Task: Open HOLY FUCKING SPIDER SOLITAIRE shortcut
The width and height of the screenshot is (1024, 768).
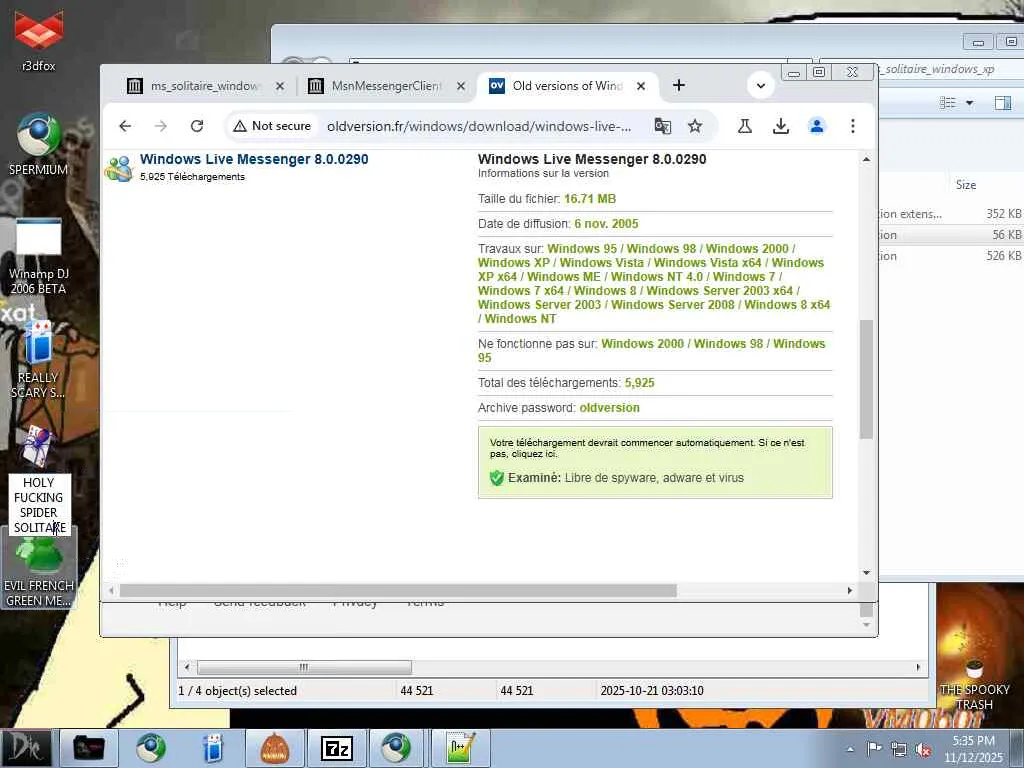Action: click(39, 480)
